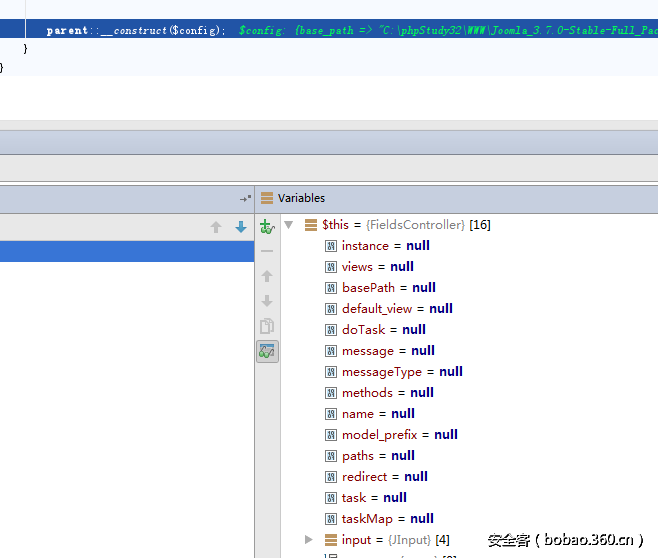Viewport: 658px width, 558px height.
Task: Select the instance = null variable
Action: 385,246
